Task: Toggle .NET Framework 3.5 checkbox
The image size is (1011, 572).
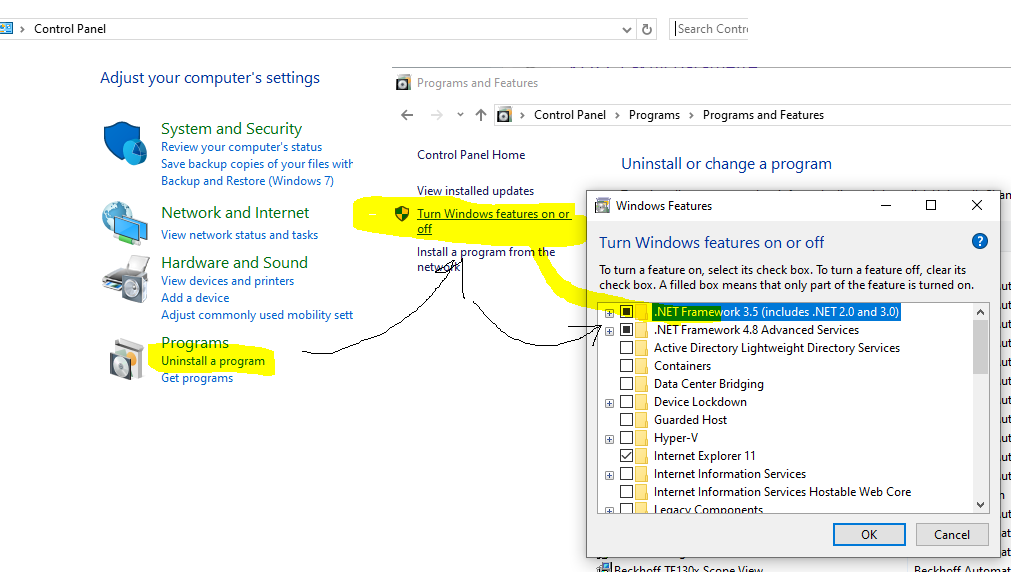Action: (626, 312)
